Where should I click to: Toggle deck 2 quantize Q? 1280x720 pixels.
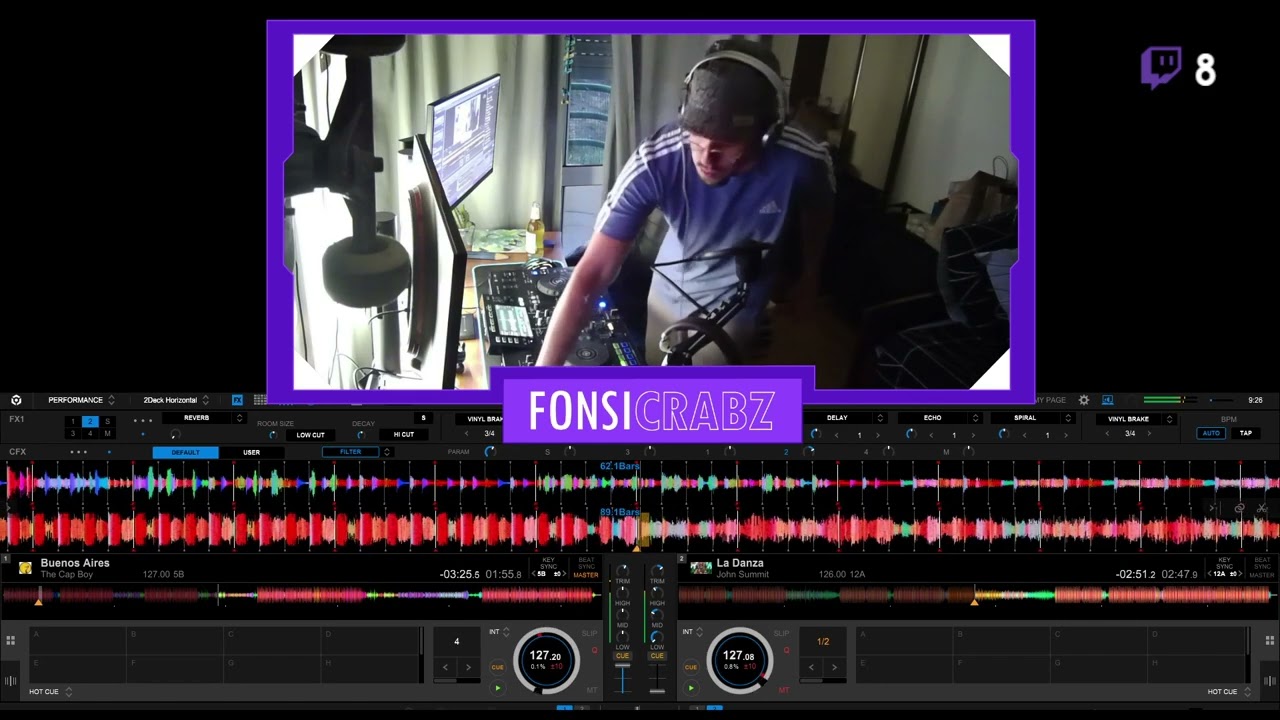[x=786, y=650]
